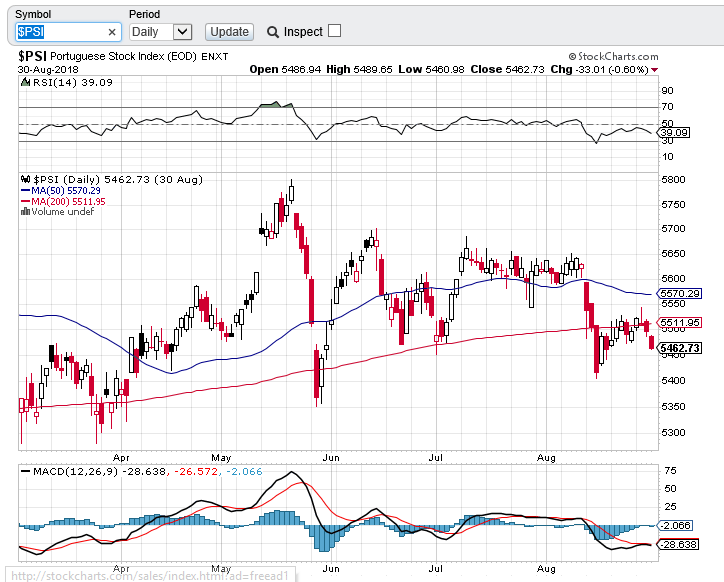Click the 30-Aug-2018 date label
The image size is (724, 582).
(x=48, y=69)
